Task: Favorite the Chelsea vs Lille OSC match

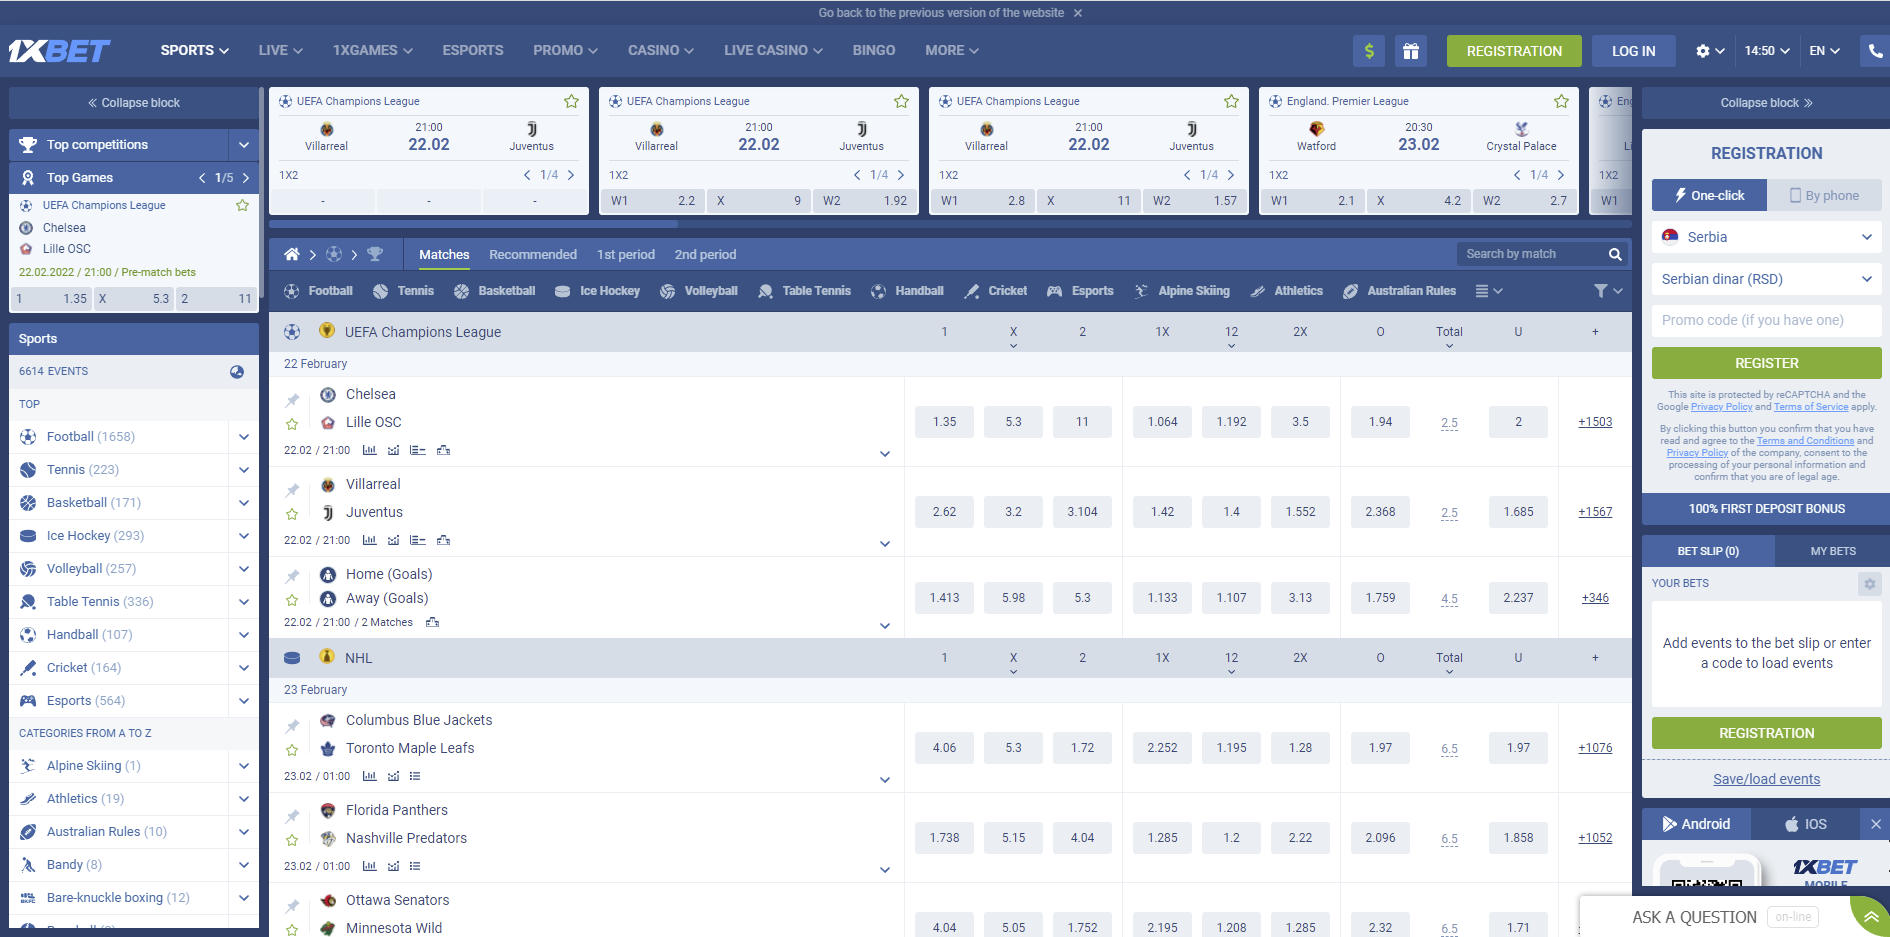Action: click(x=292, y=424)
